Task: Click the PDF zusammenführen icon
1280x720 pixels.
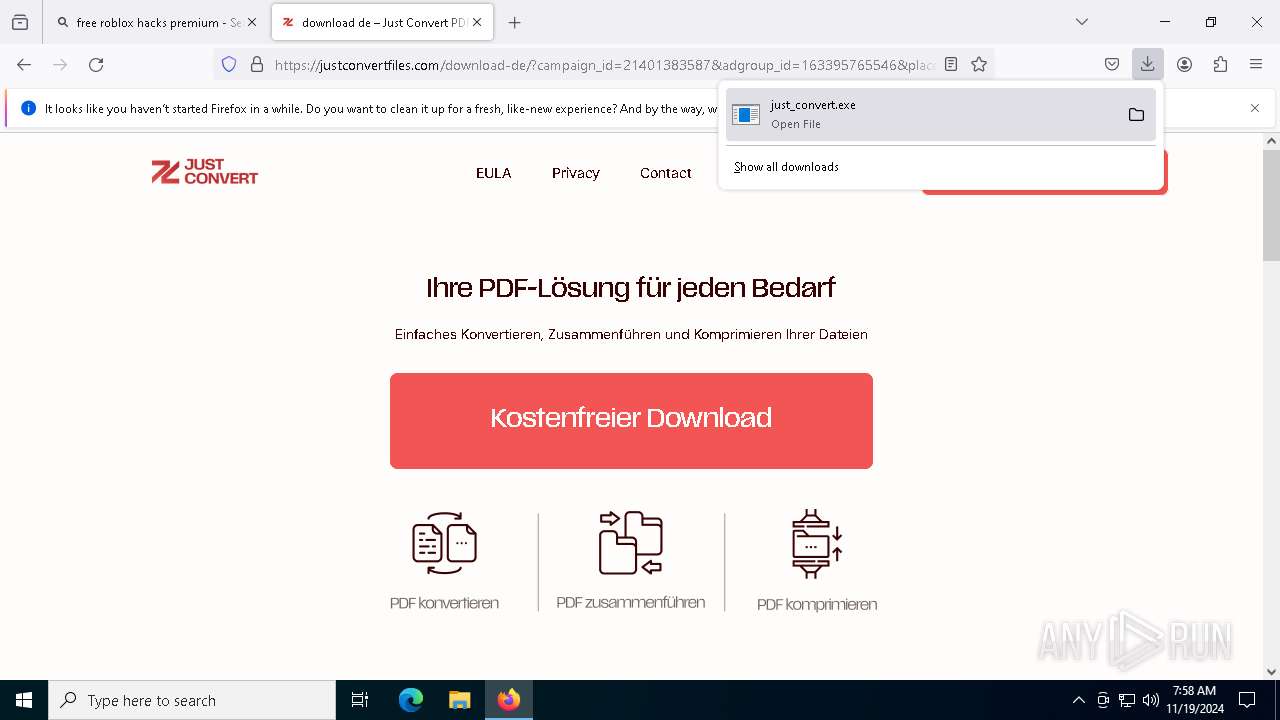Action: click(x=631, y=543)
